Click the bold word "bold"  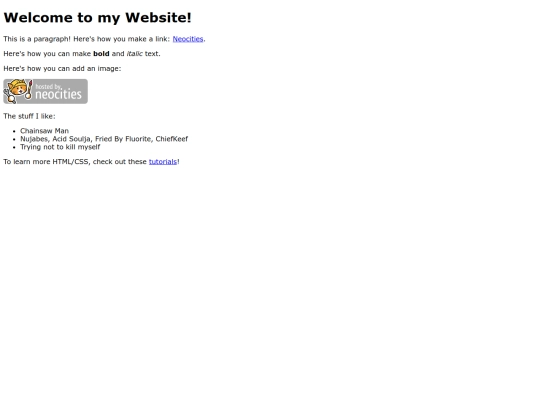(x=101, y=54)
